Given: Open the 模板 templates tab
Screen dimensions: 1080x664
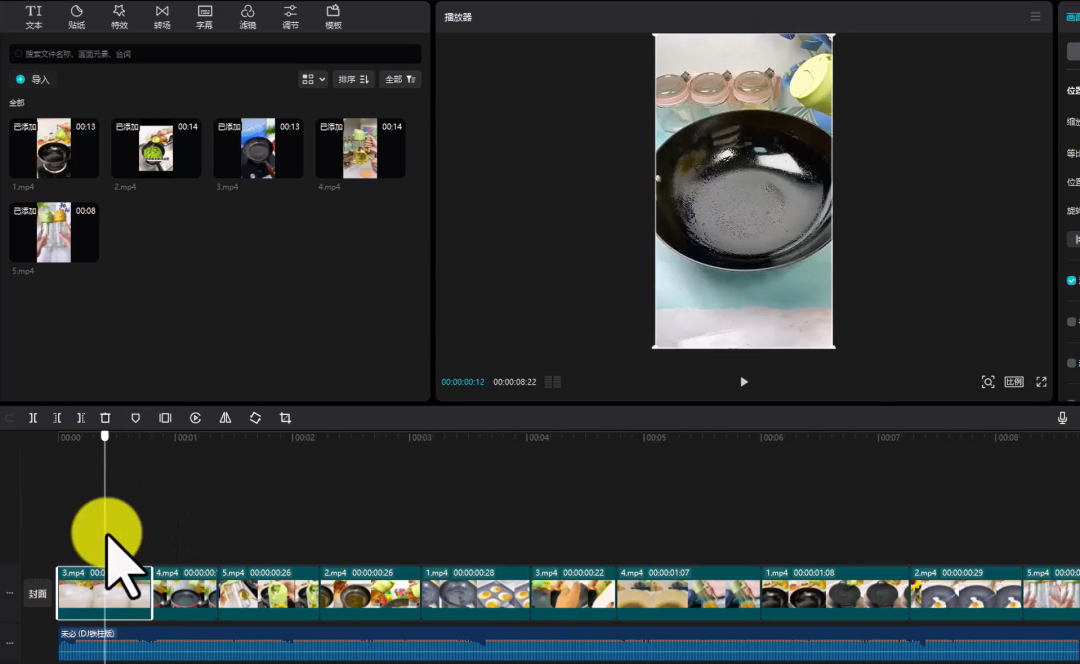Looking at the screenshot, I should (x=333, y=17).
